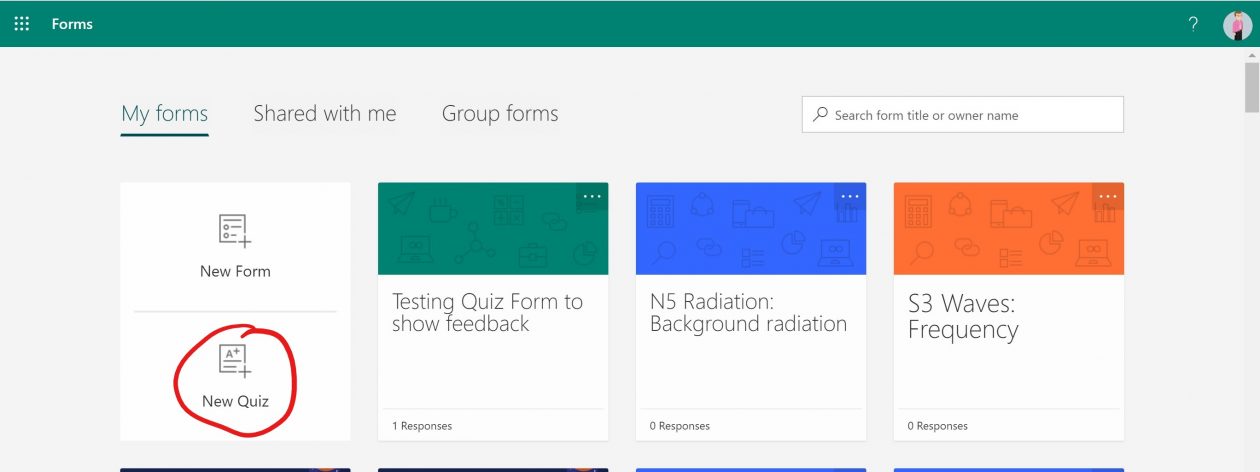Open the app launcher waffle icon
Screen dimensions: 1260x472
point(22,24)
